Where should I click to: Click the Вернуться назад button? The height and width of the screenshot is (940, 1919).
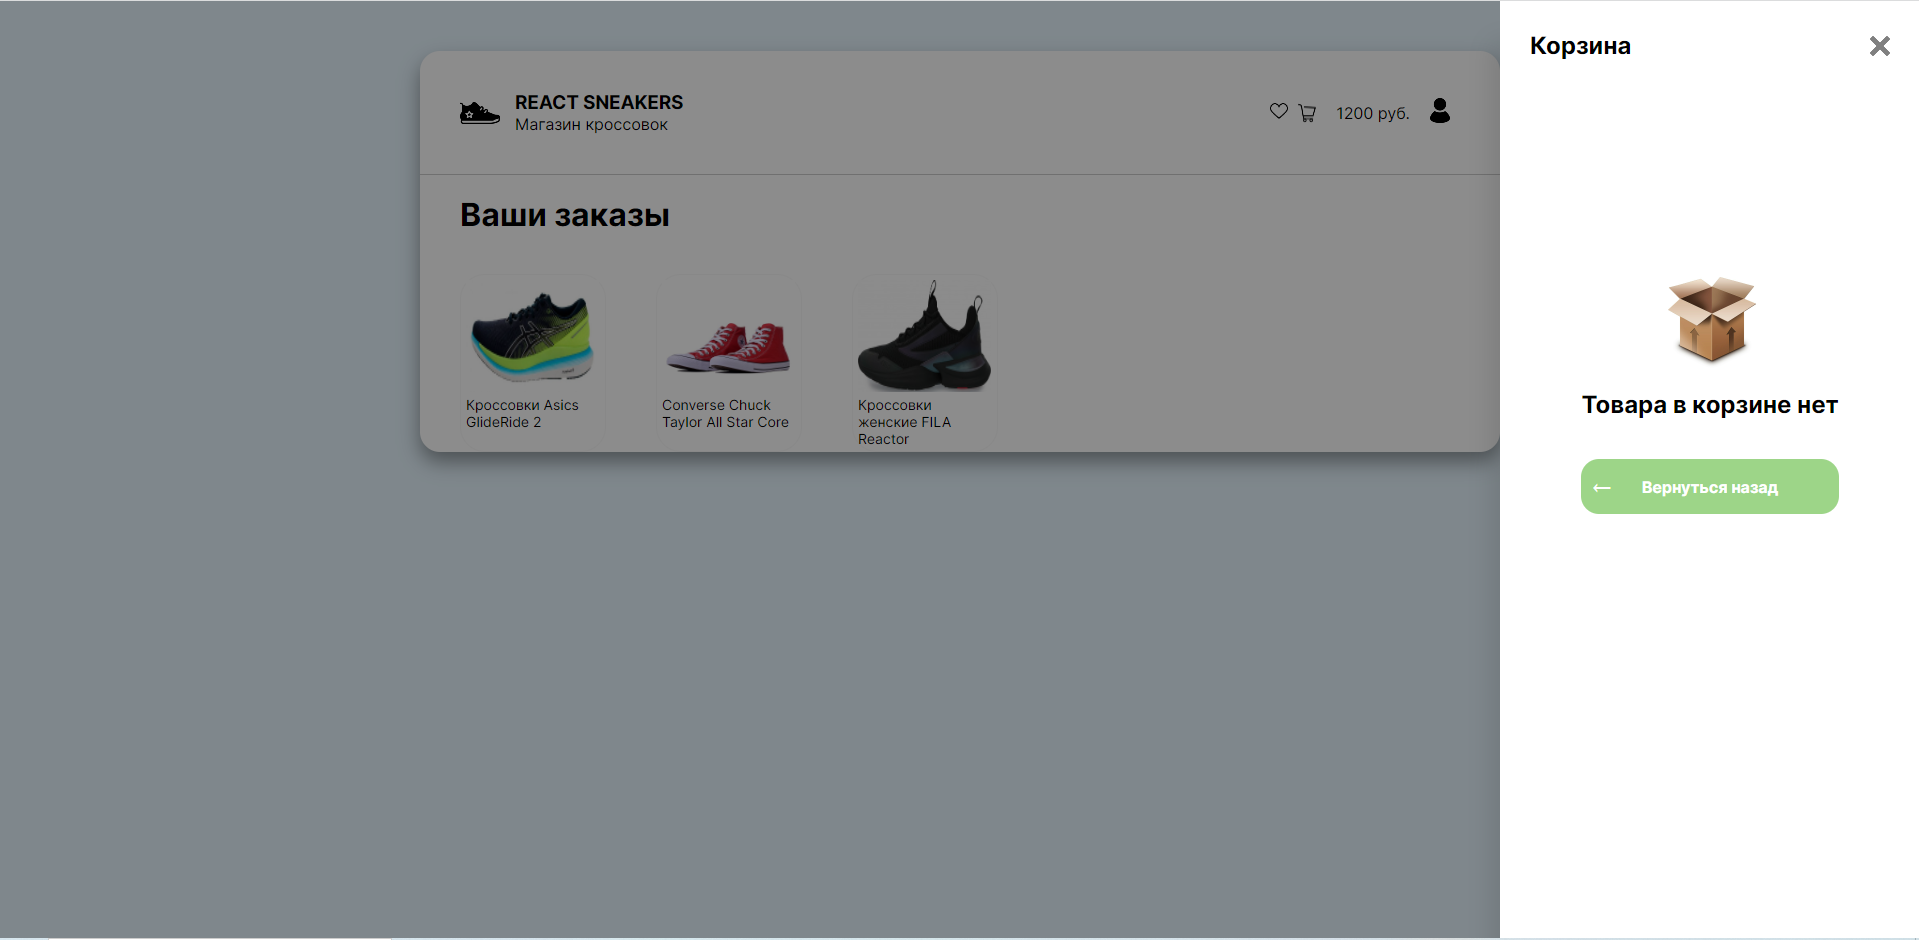click(x=1709, y=487)
